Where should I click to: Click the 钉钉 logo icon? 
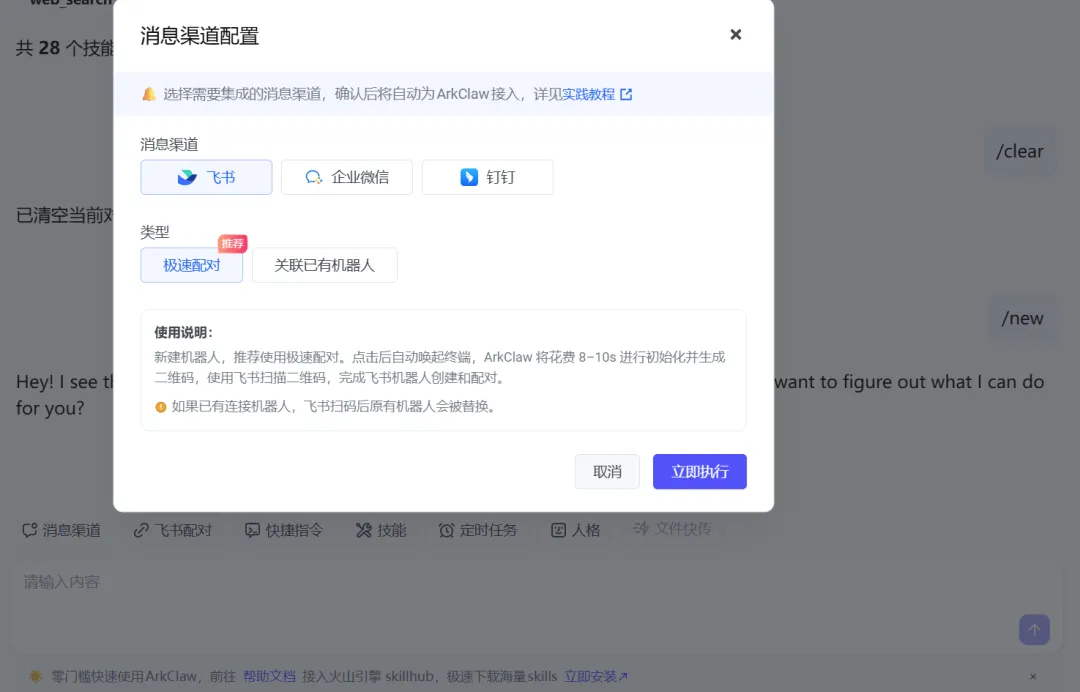469,177
